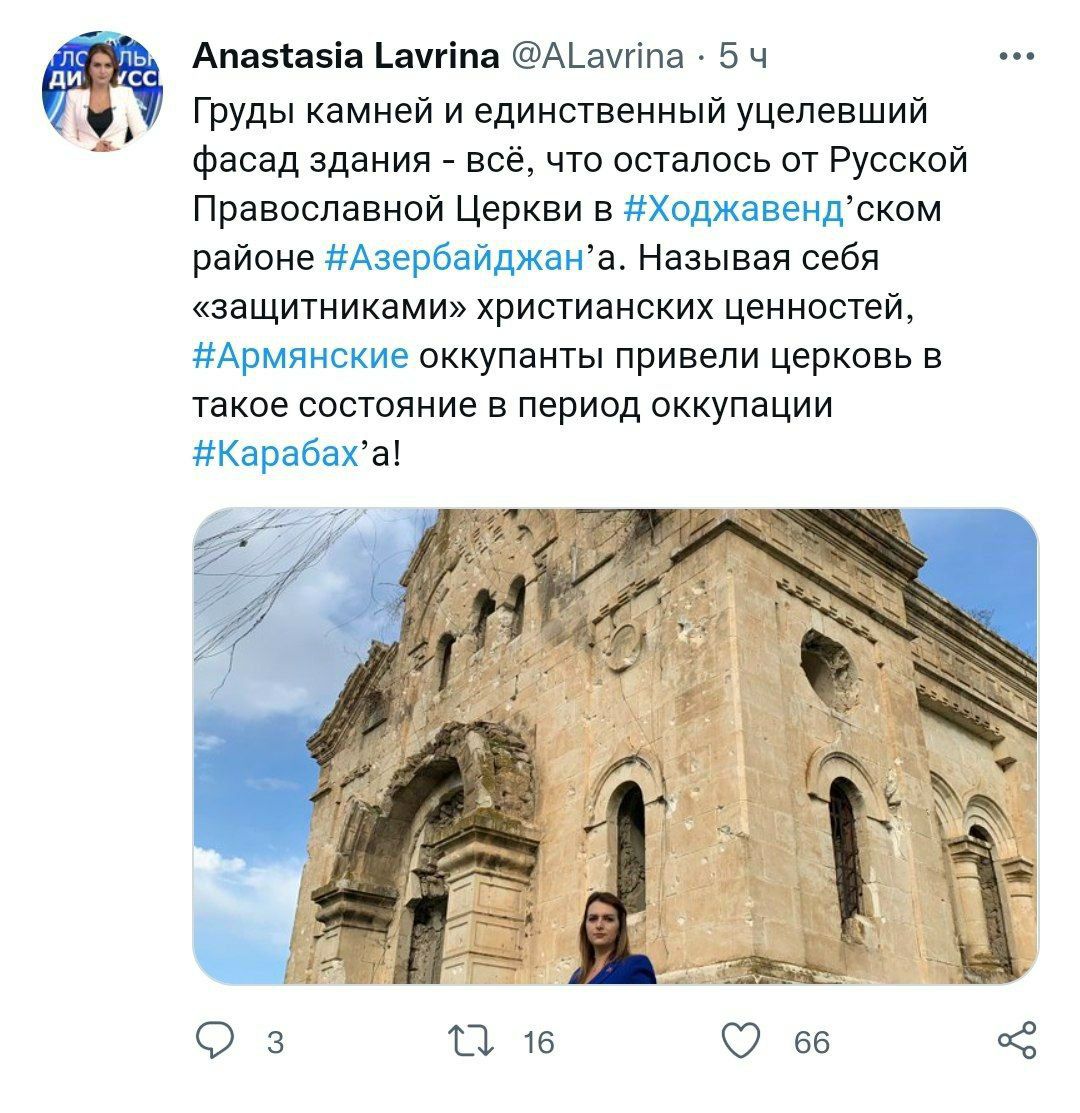Open the #Армянские hashtag
Viewport: 1080px width, 1113px height.
[x=300, y=356]
